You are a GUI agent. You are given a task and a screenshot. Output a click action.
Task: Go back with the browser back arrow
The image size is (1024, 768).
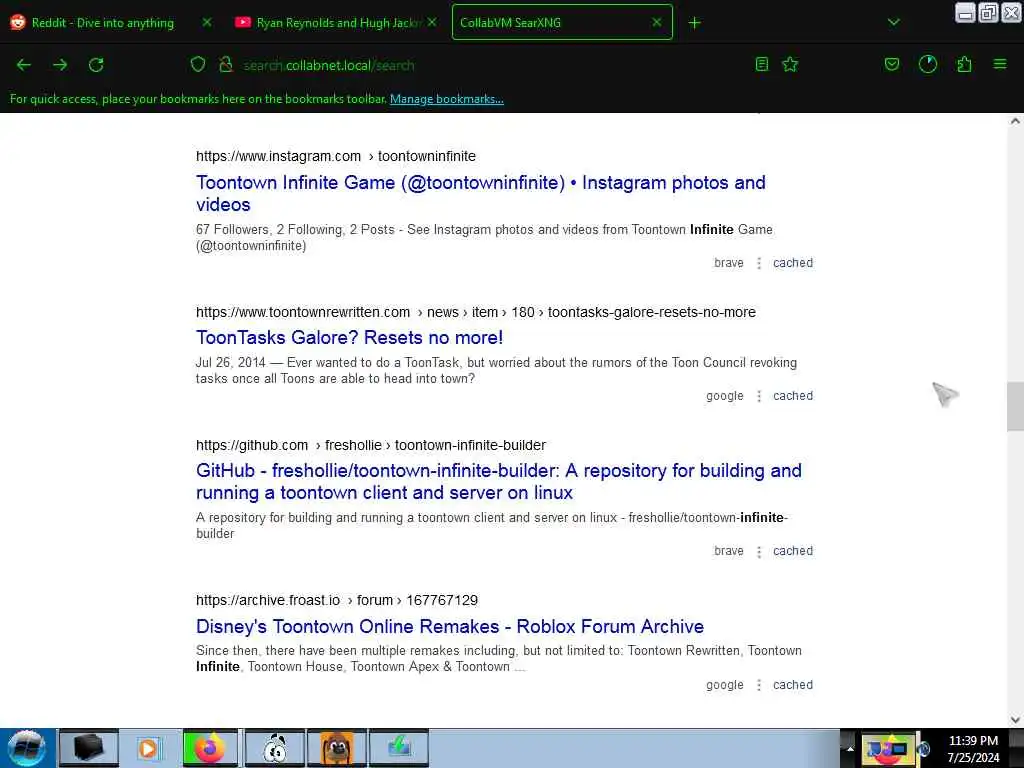click(x=24, y=65)
